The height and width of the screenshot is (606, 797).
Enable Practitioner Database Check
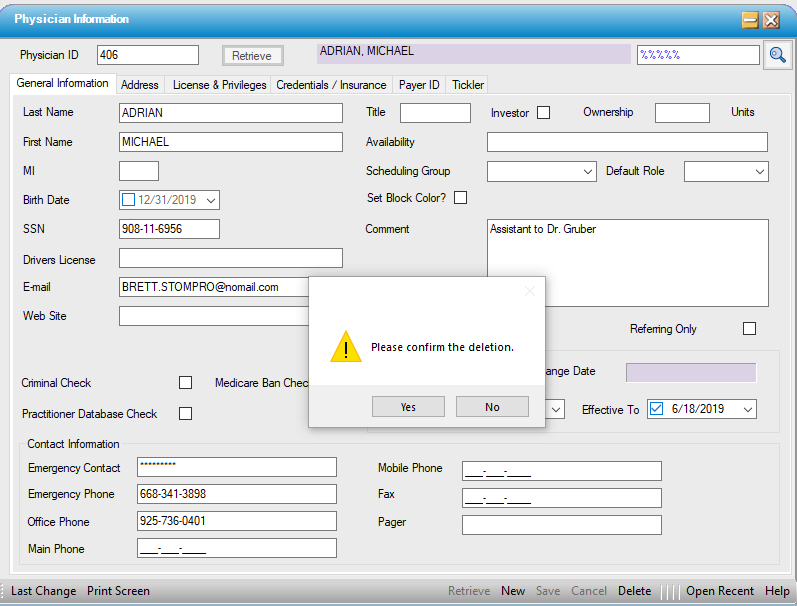(x=185, y=414)
